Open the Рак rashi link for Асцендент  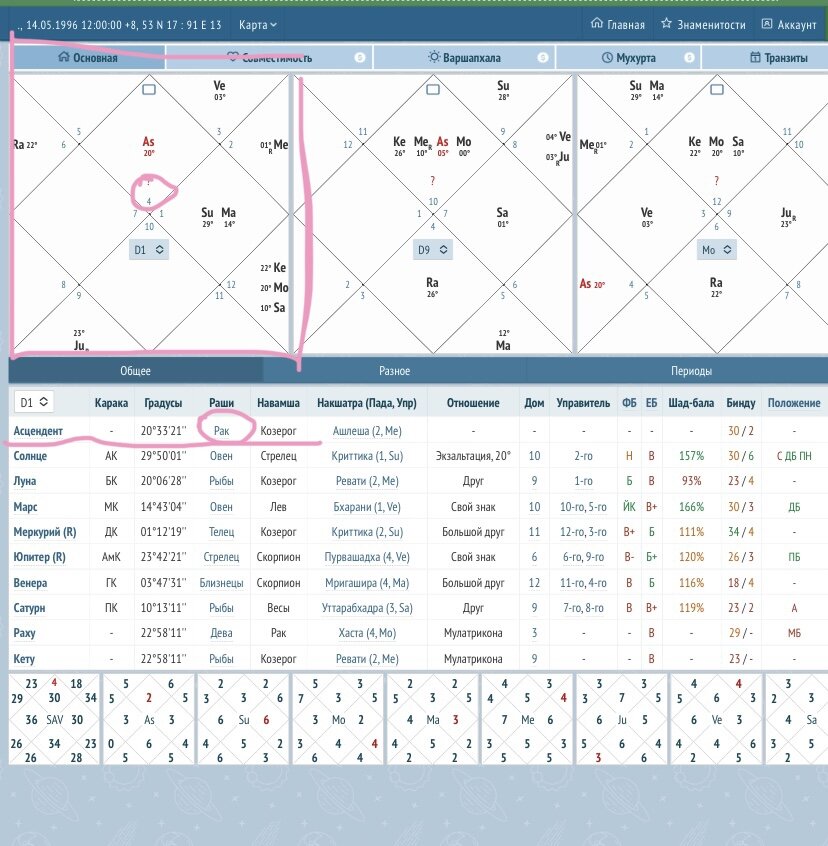pos(221,431)
